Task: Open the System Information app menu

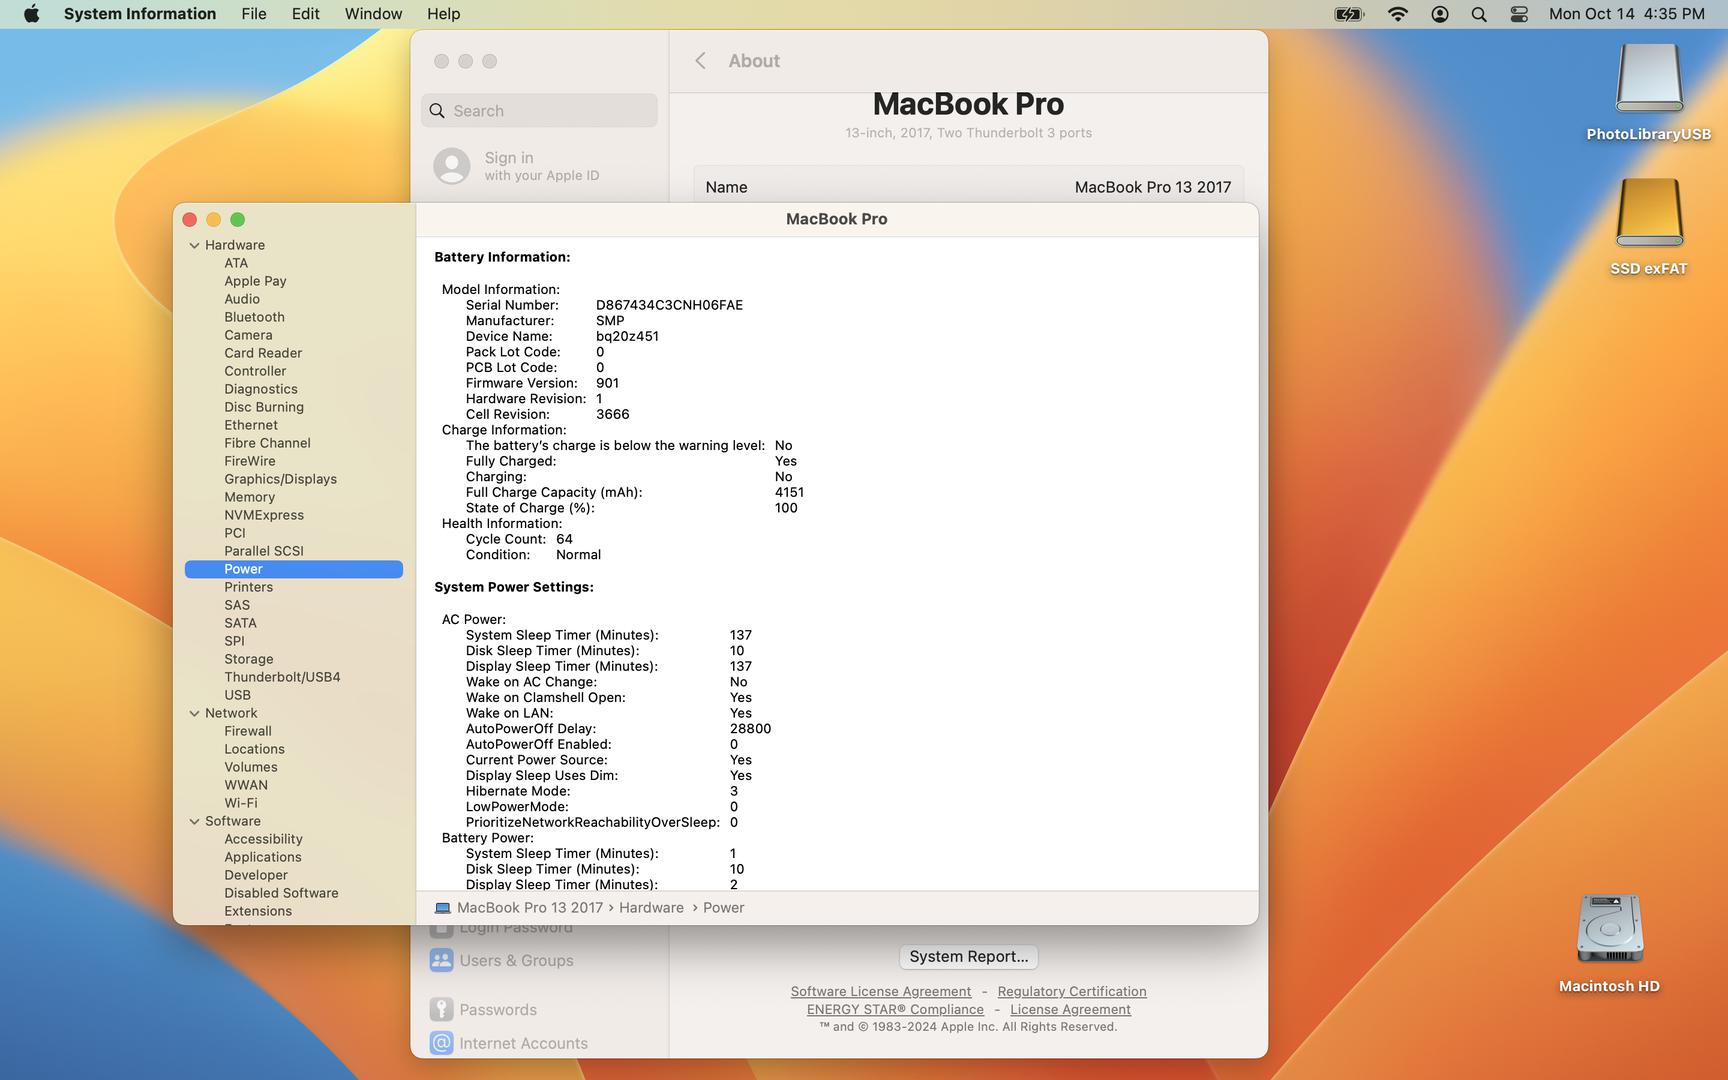Action: 140,14
